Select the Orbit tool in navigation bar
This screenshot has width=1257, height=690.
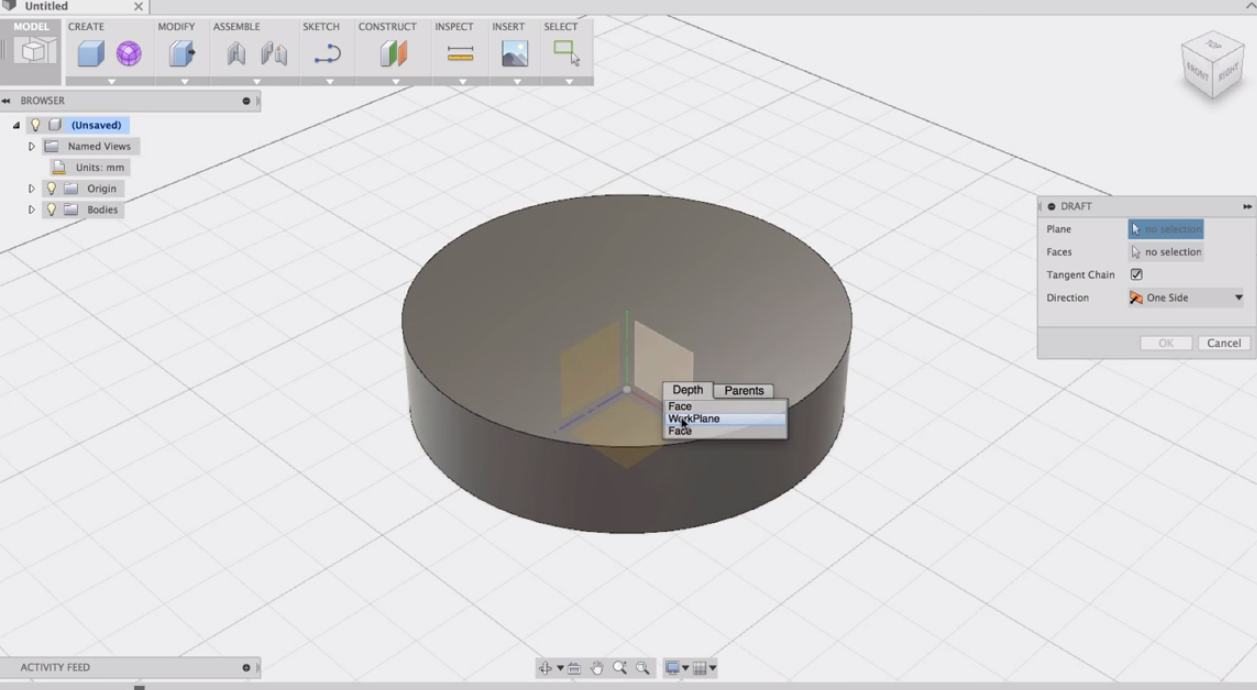click(x=547, y=666)
